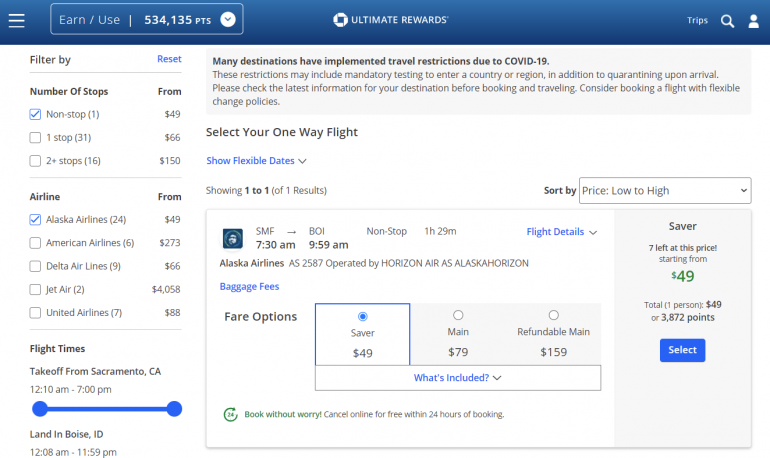Click the Alaska Airlines logo icon
770x458 pixels.
[x=232, y=238]
